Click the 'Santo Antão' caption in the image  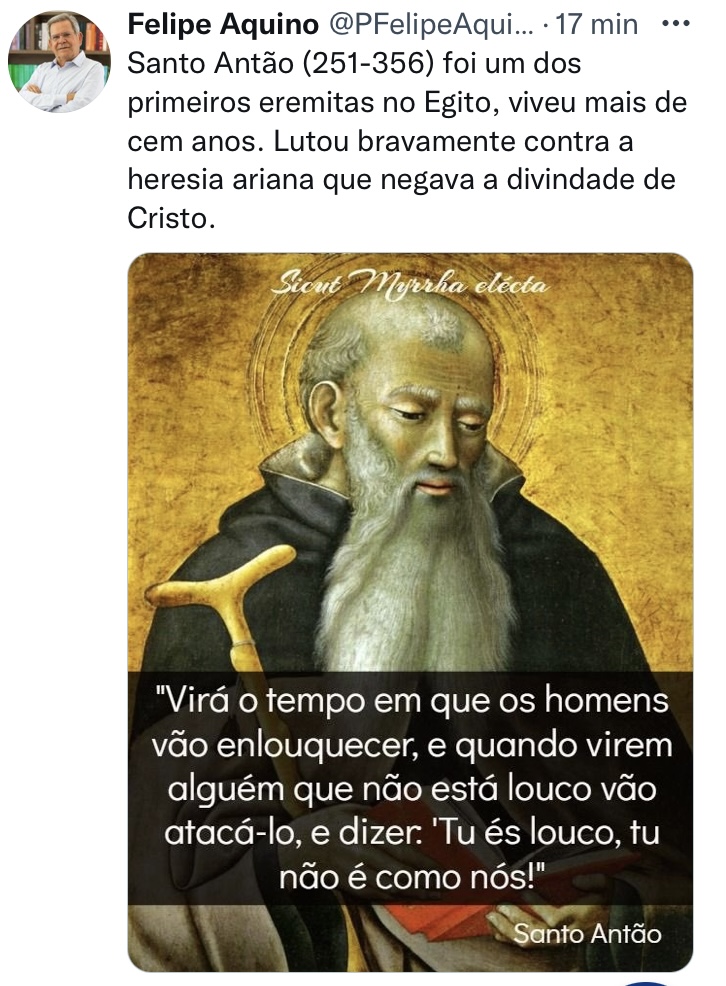coord(588,934)
